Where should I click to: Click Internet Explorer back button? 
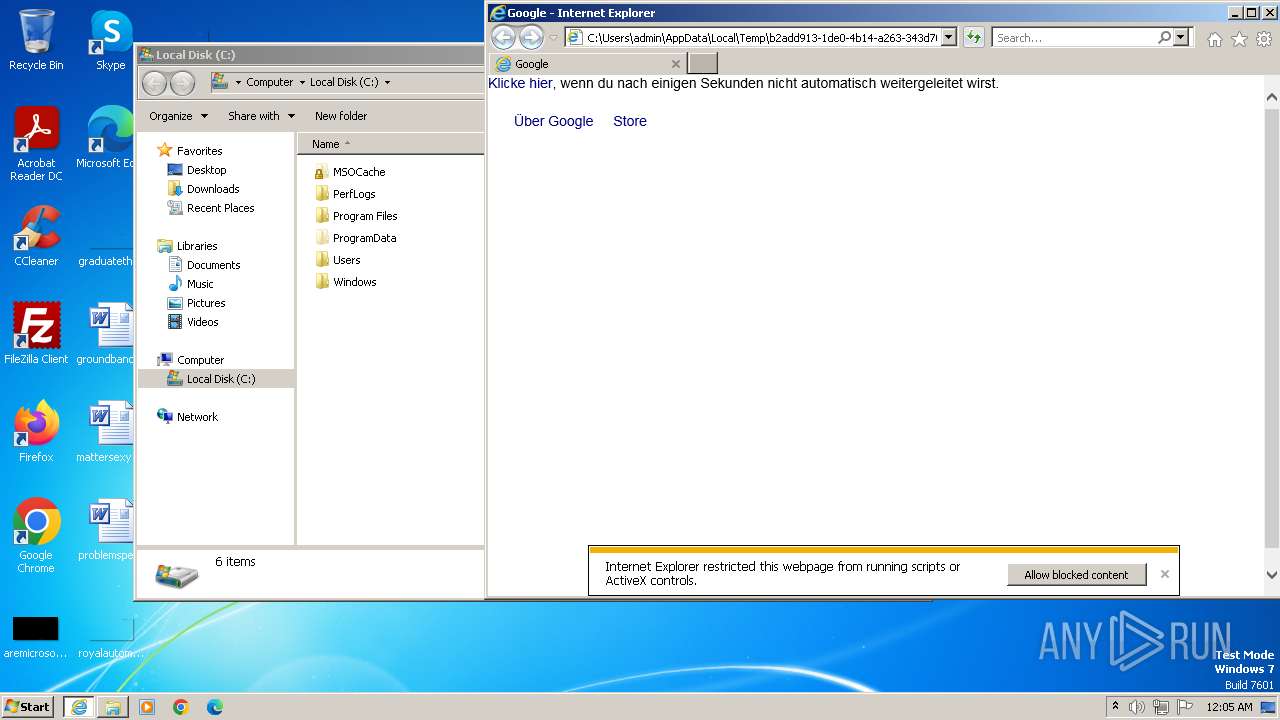tap(503, 38)
